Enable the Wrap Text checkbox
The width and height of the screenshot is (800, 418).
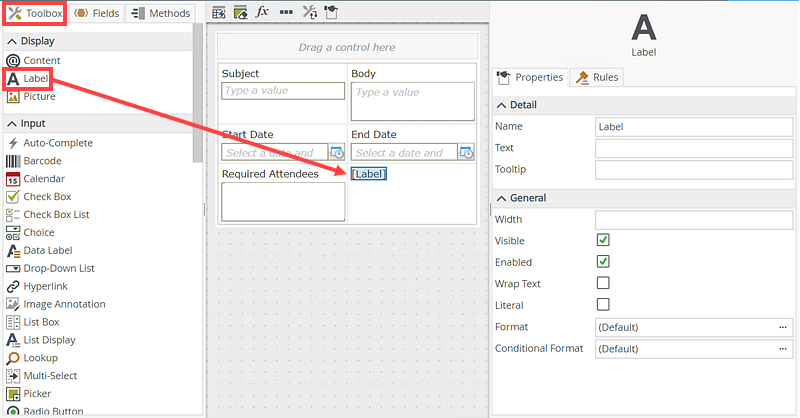click(603, 283)
